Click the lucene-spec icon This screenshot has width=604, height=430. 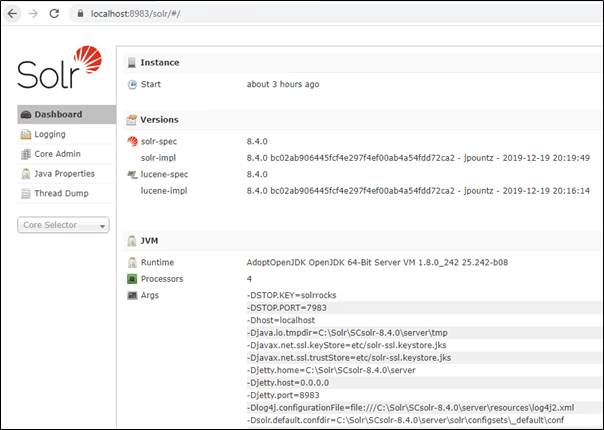pos(132,175)
